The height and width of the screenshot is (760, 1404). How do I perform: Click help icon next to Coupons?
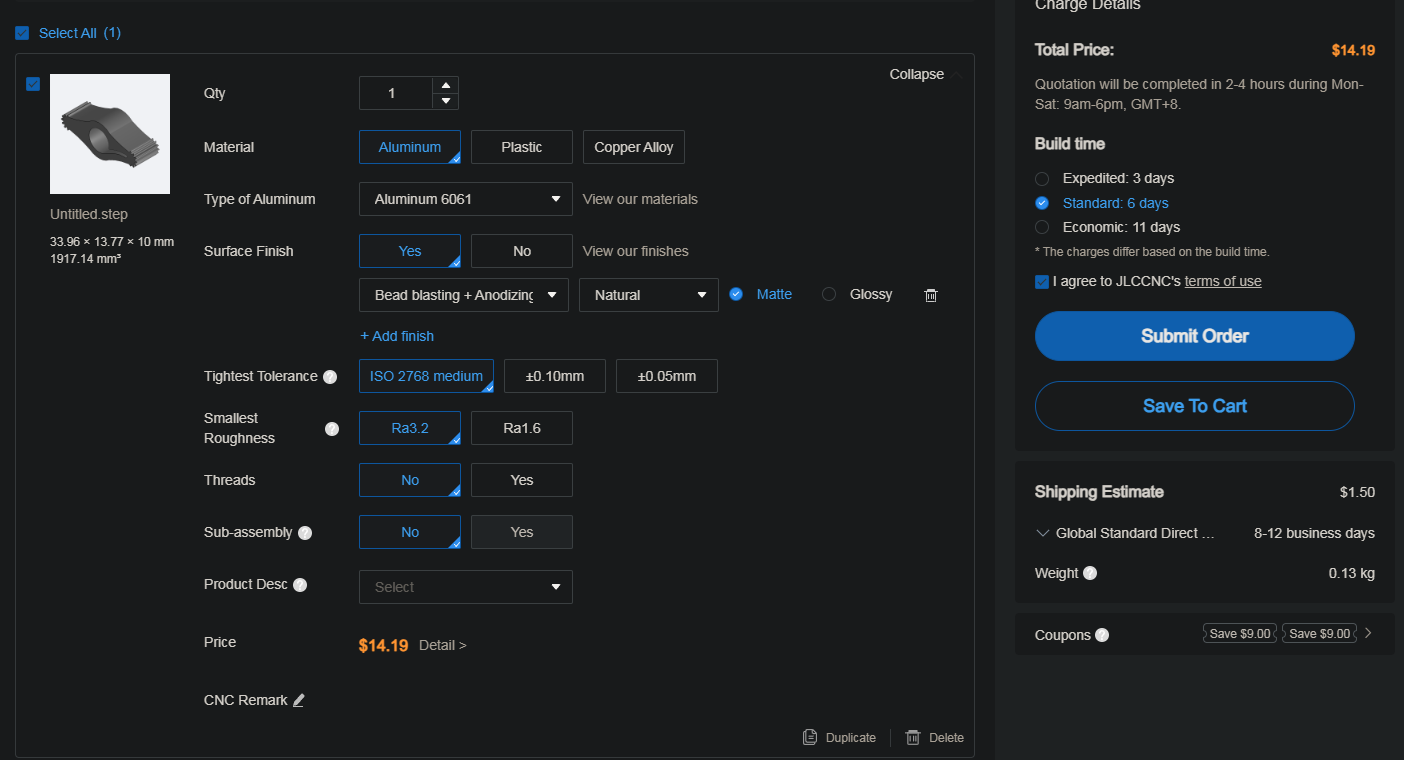(x=1102, y=635)
